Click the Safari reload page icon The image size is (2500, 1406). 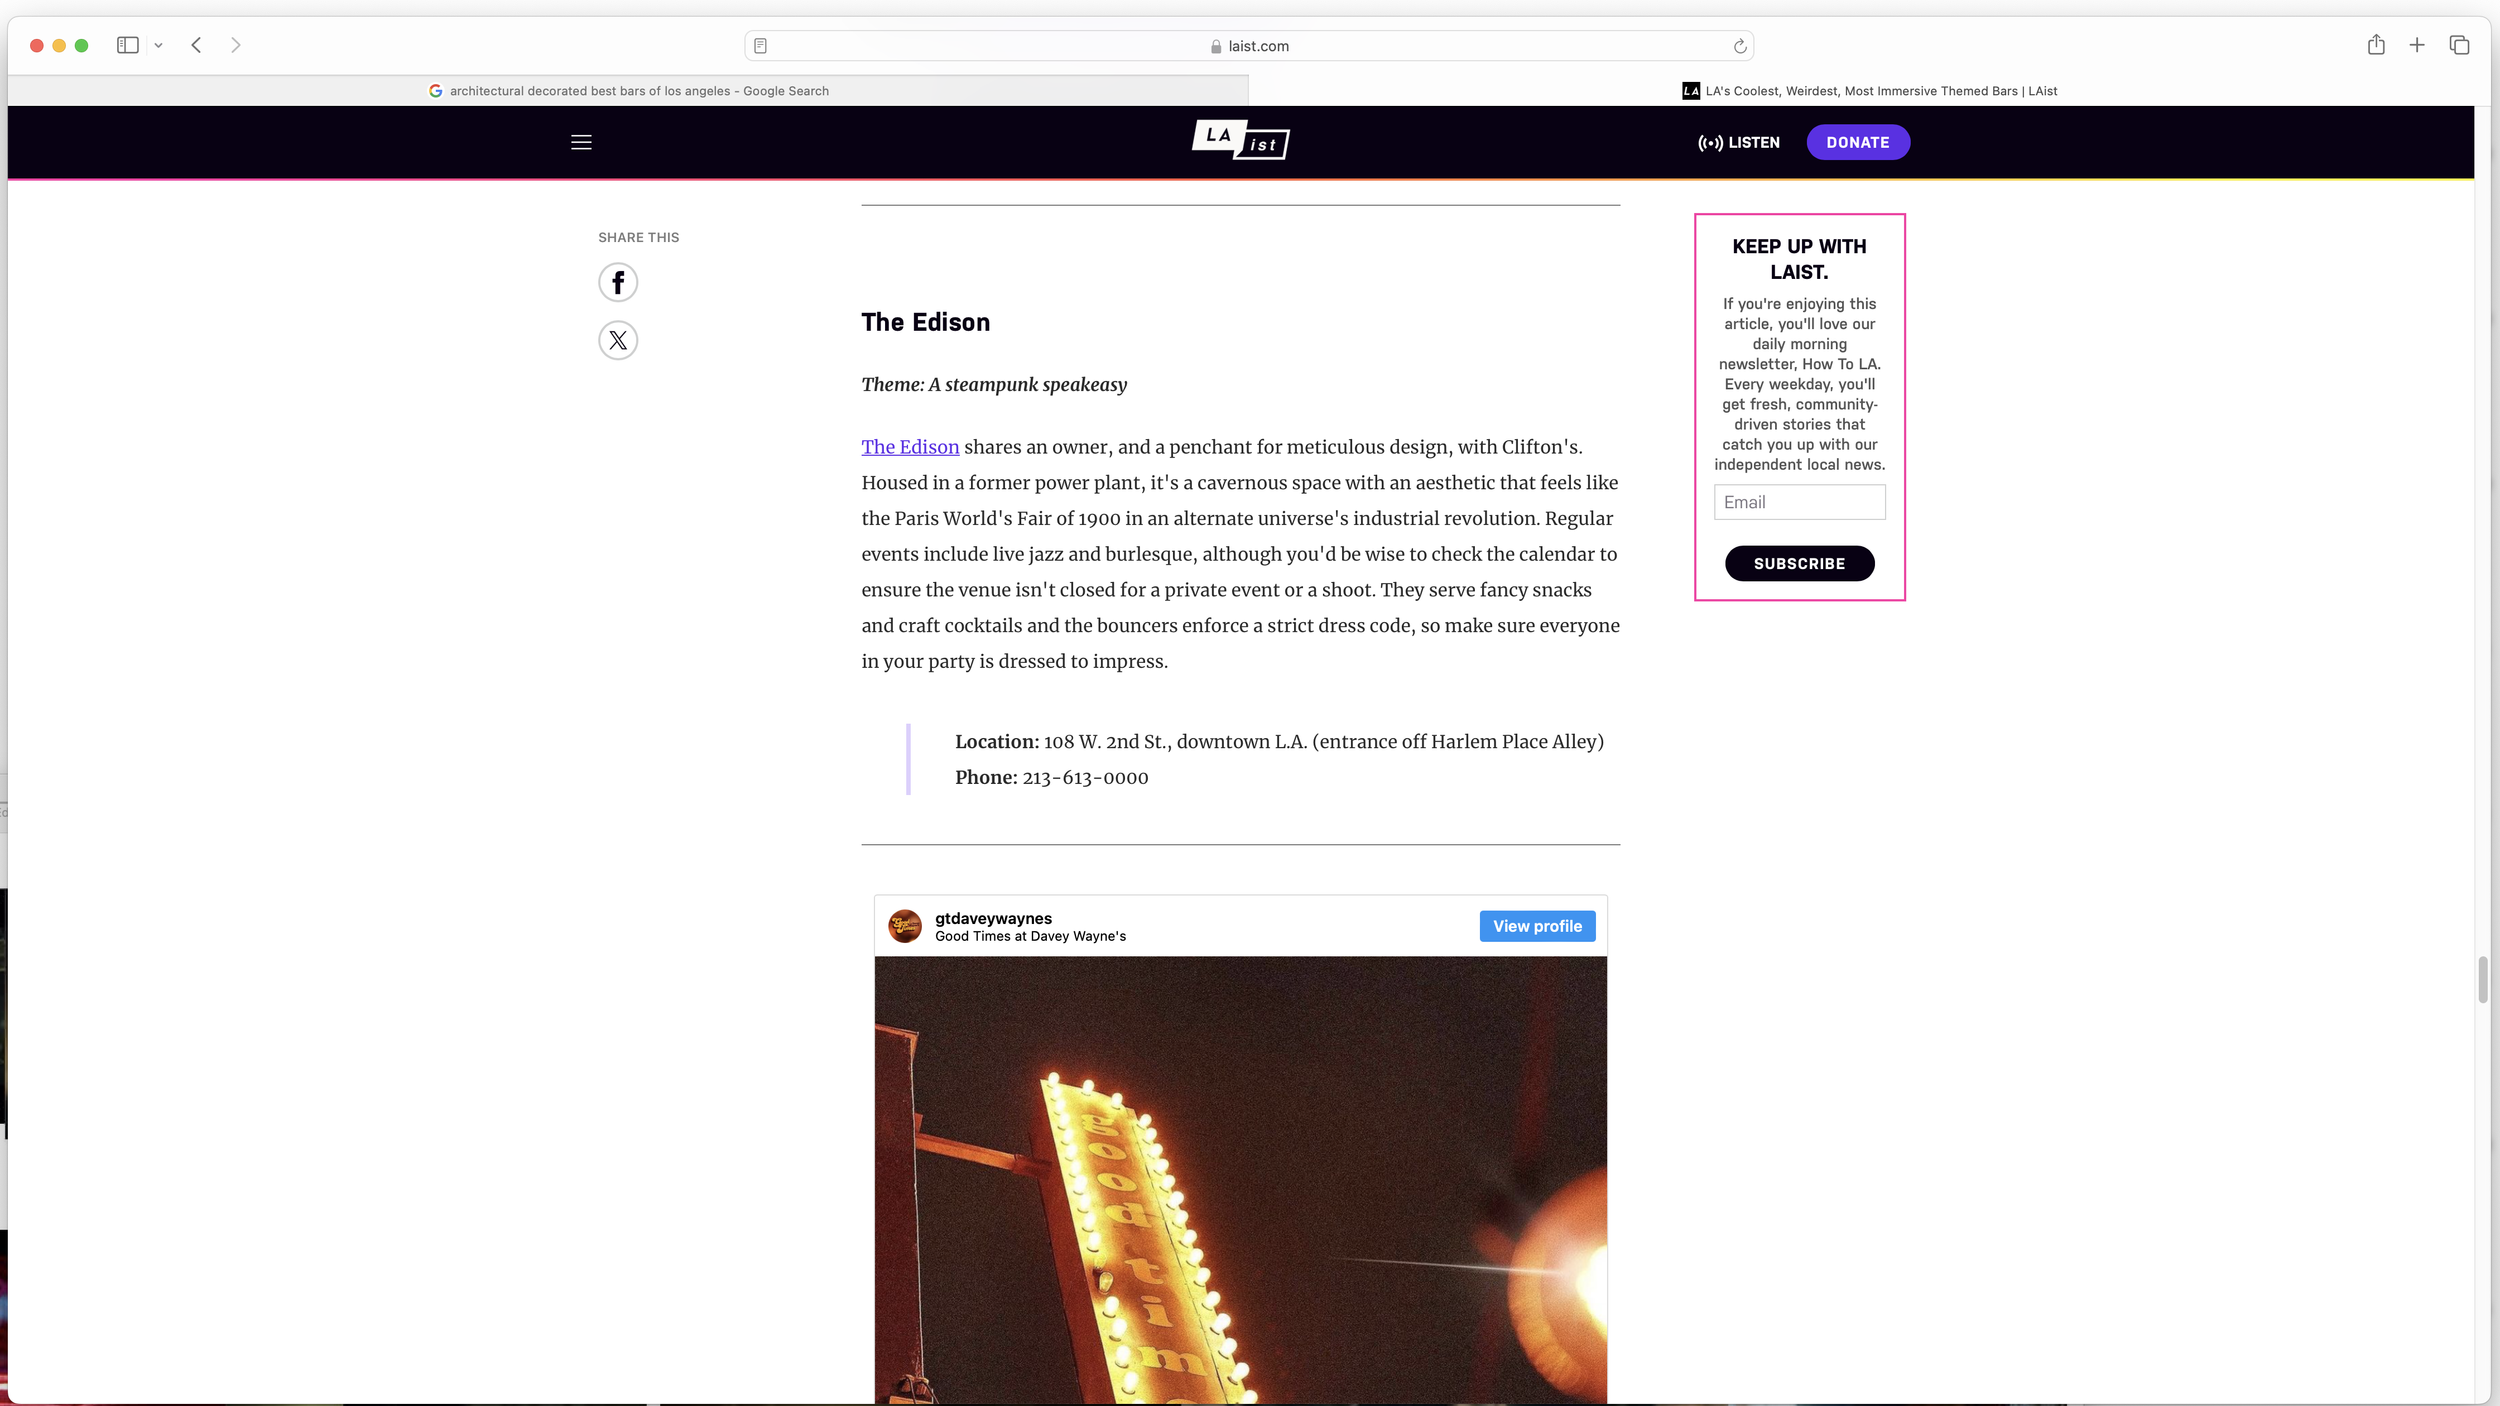1740,46
